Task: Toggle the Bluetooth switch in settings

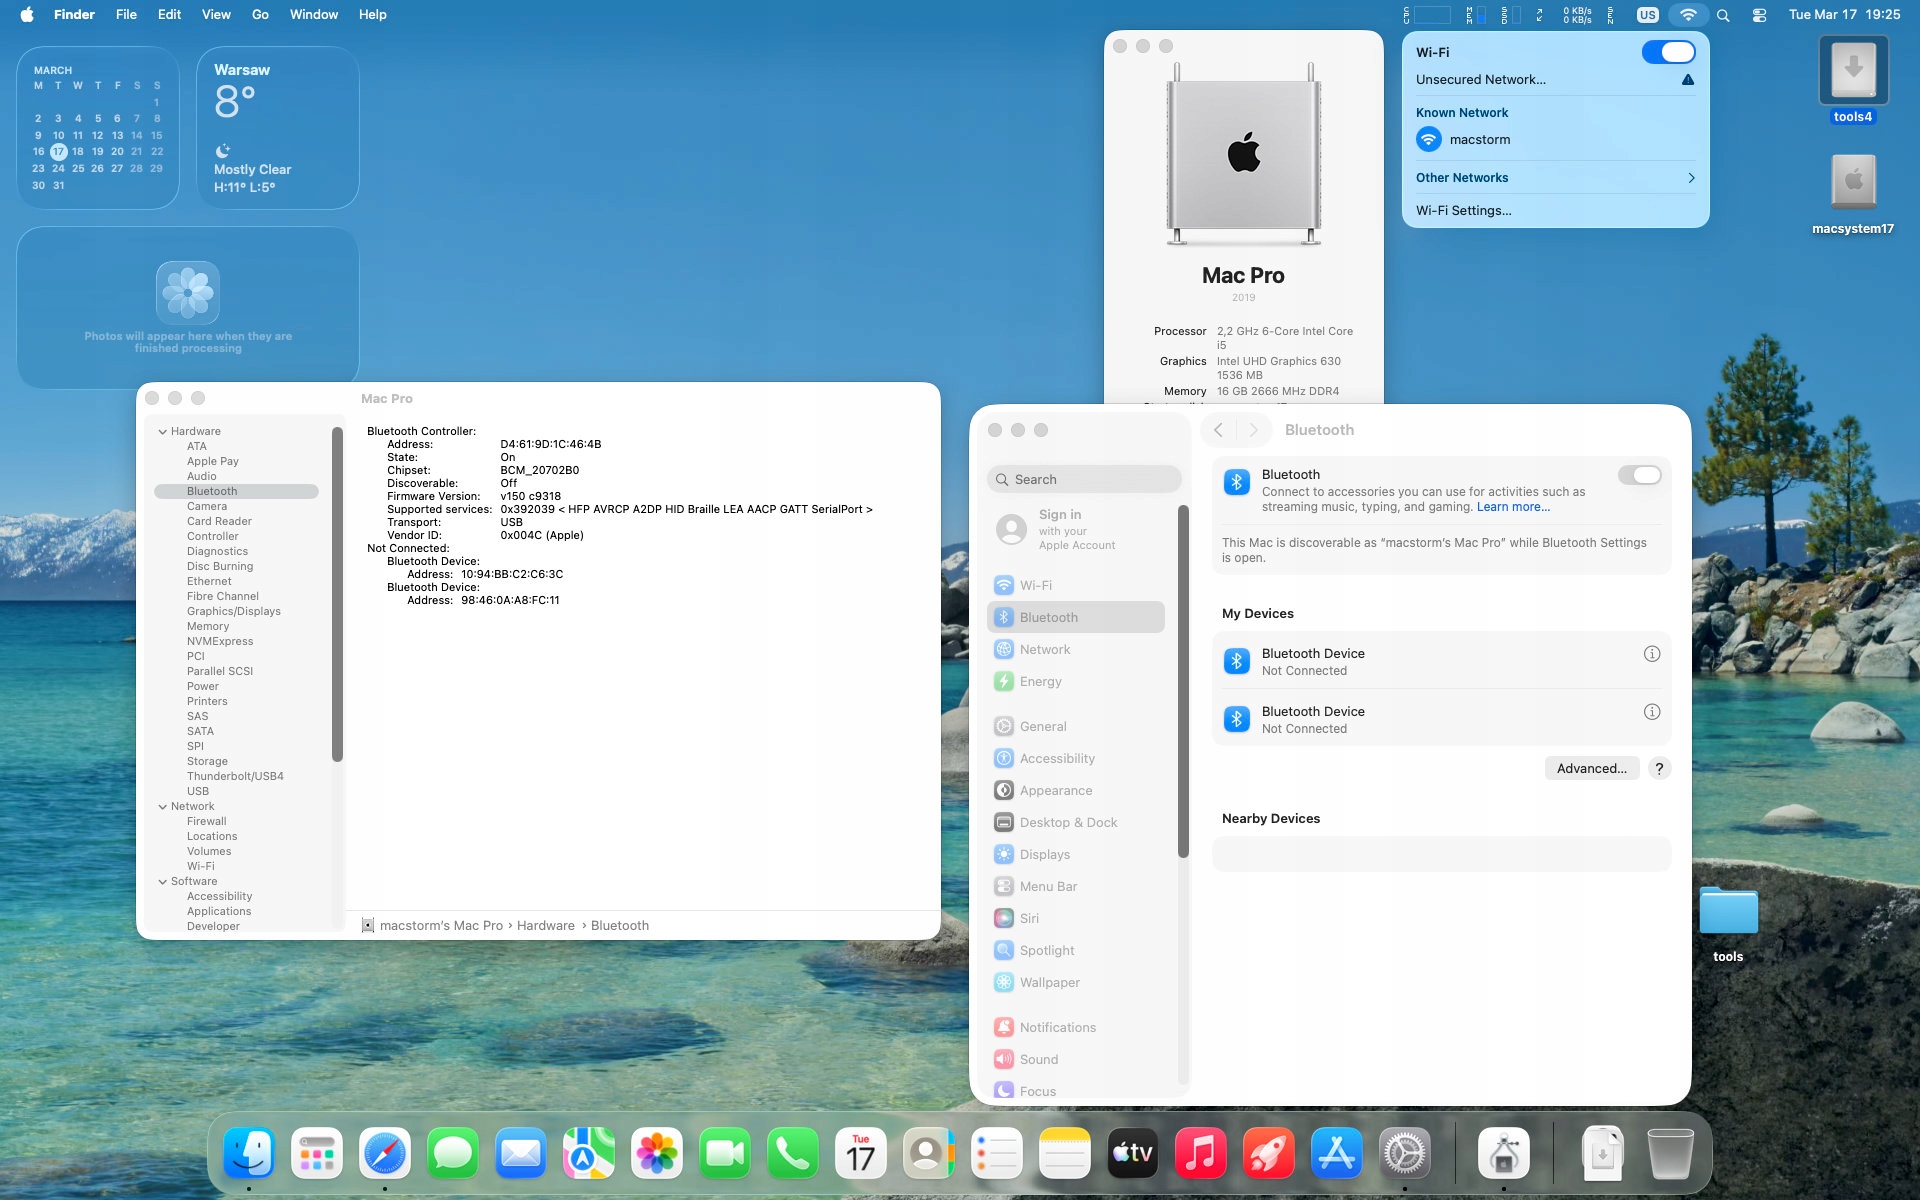Action: (x=1639, y=475)
